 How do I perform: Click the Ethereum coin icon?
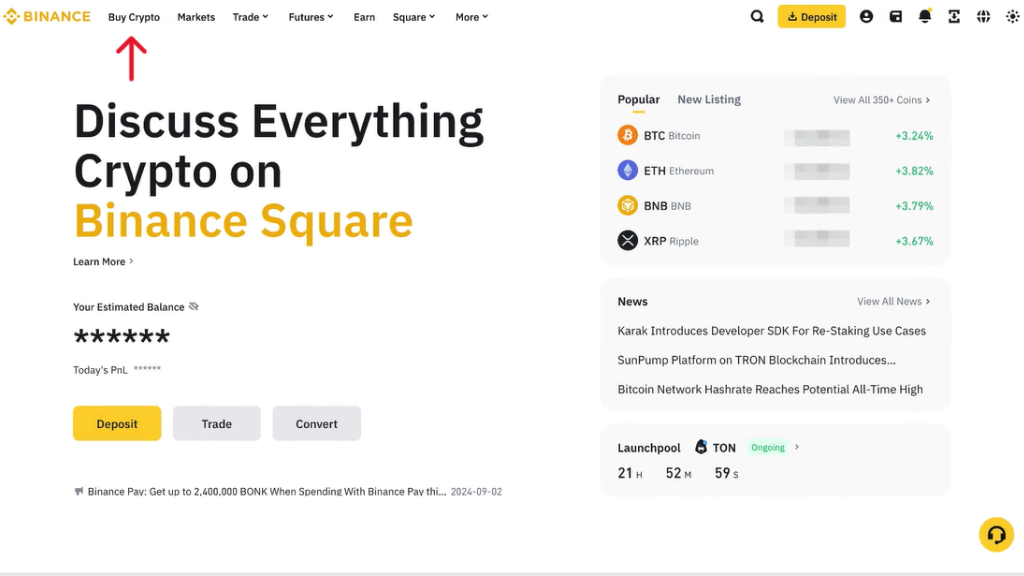[x=628, y=170]
